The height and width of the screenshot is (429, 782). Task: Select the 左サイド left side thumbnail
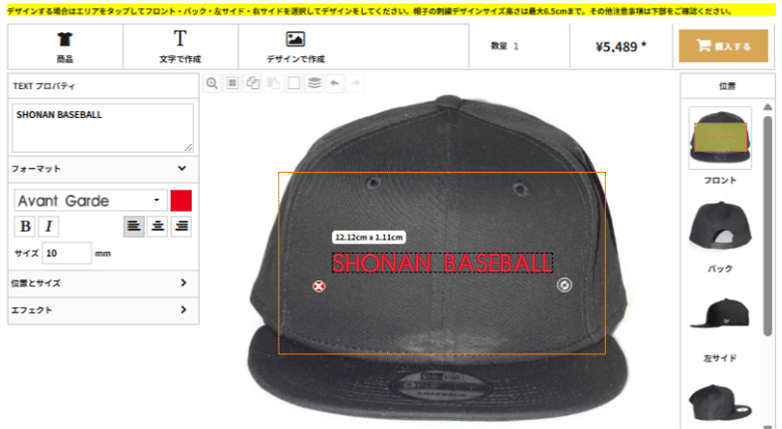(x=720, y=313)
